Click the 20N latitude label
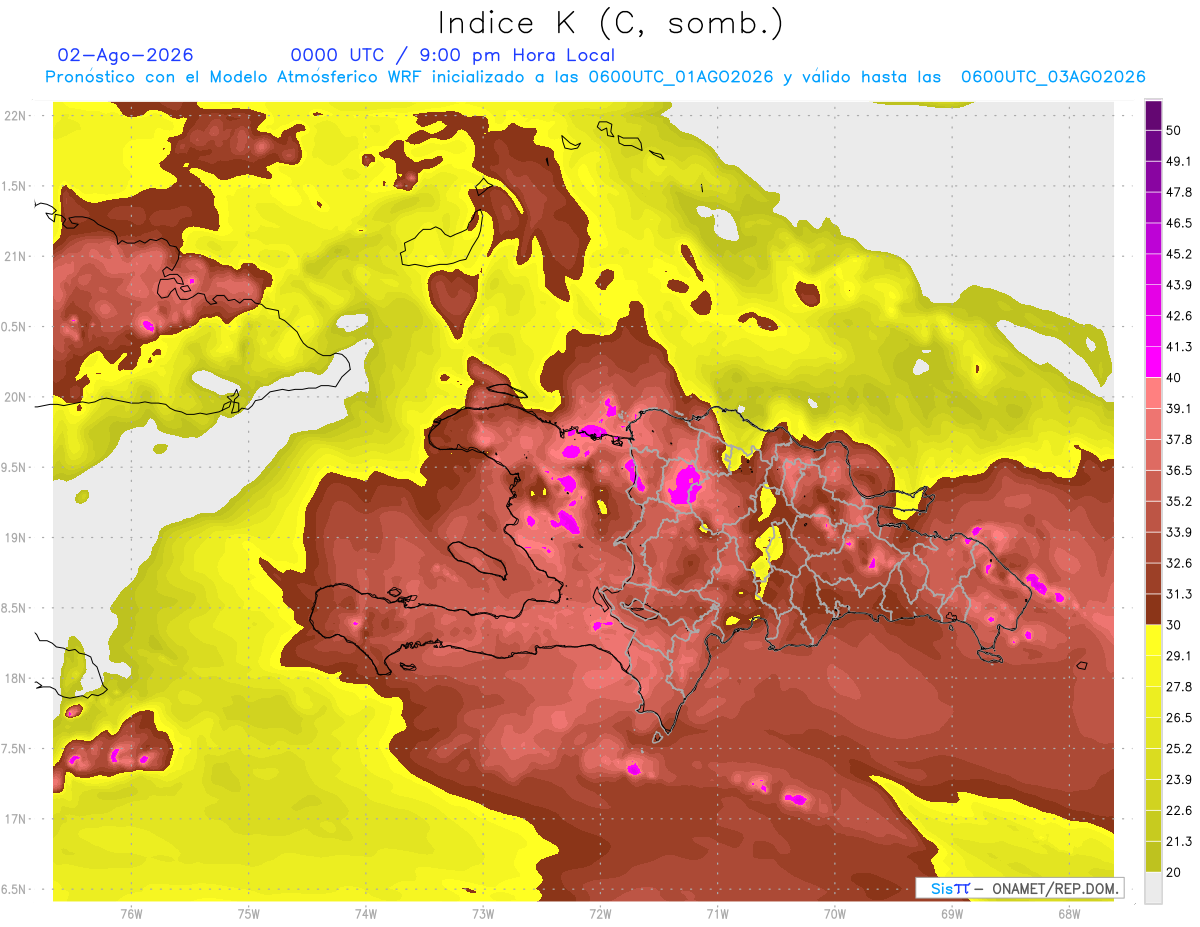Screen dimensions: 1200x927 16,397
